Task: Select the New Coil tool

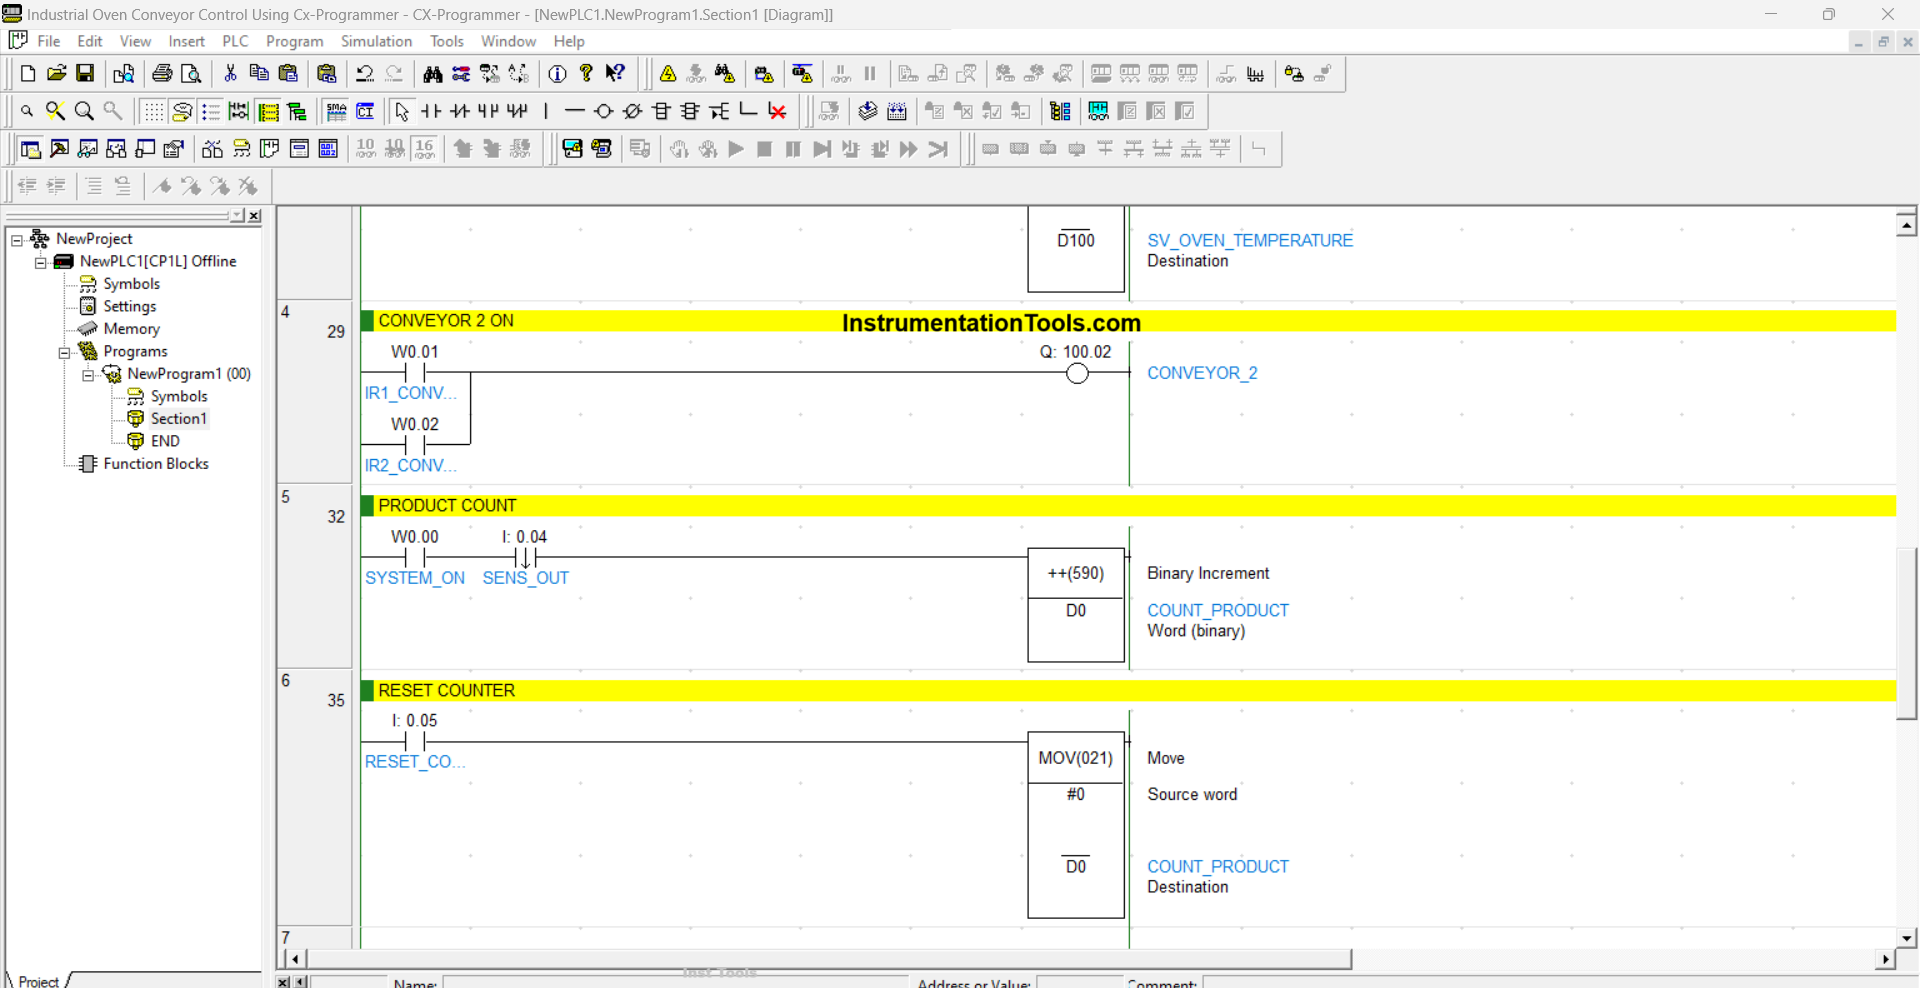Action: coord(603,111)
